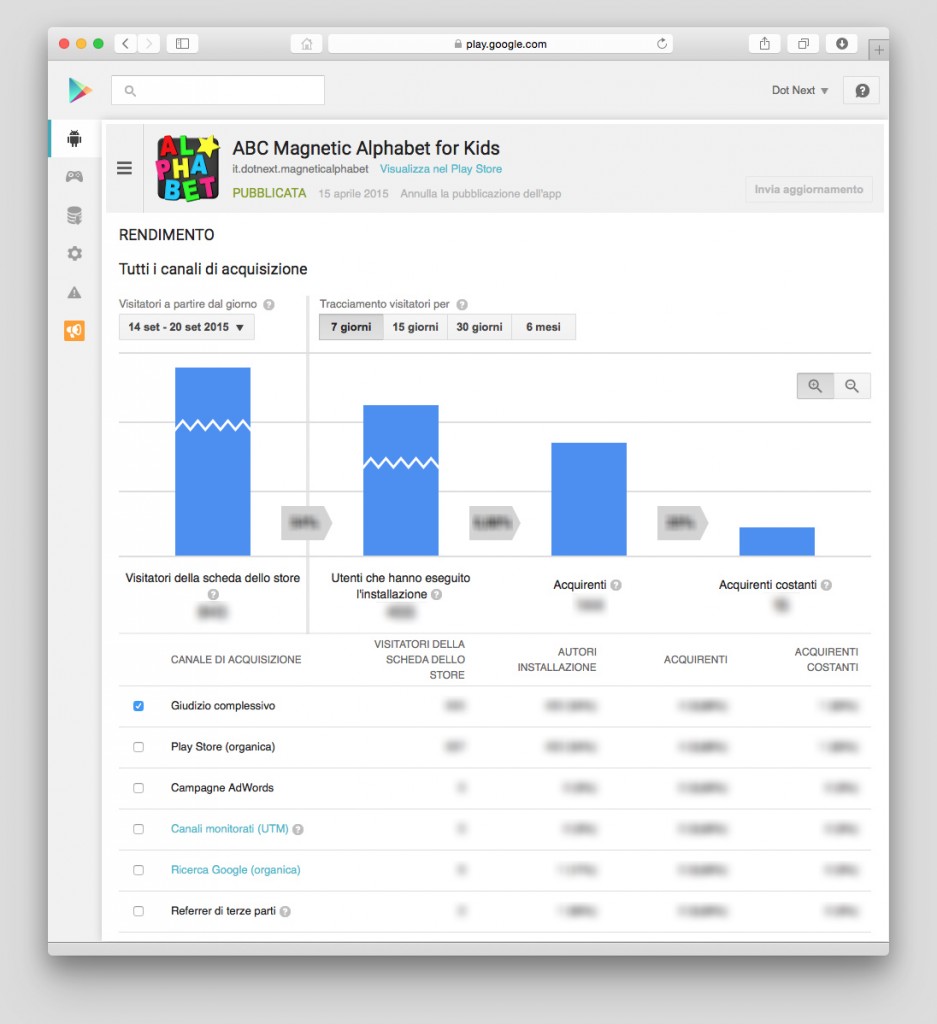The height and width of the screenshot is (1024, 937).
Task: Go forward in the browser
Action: [x=149, y=44]
